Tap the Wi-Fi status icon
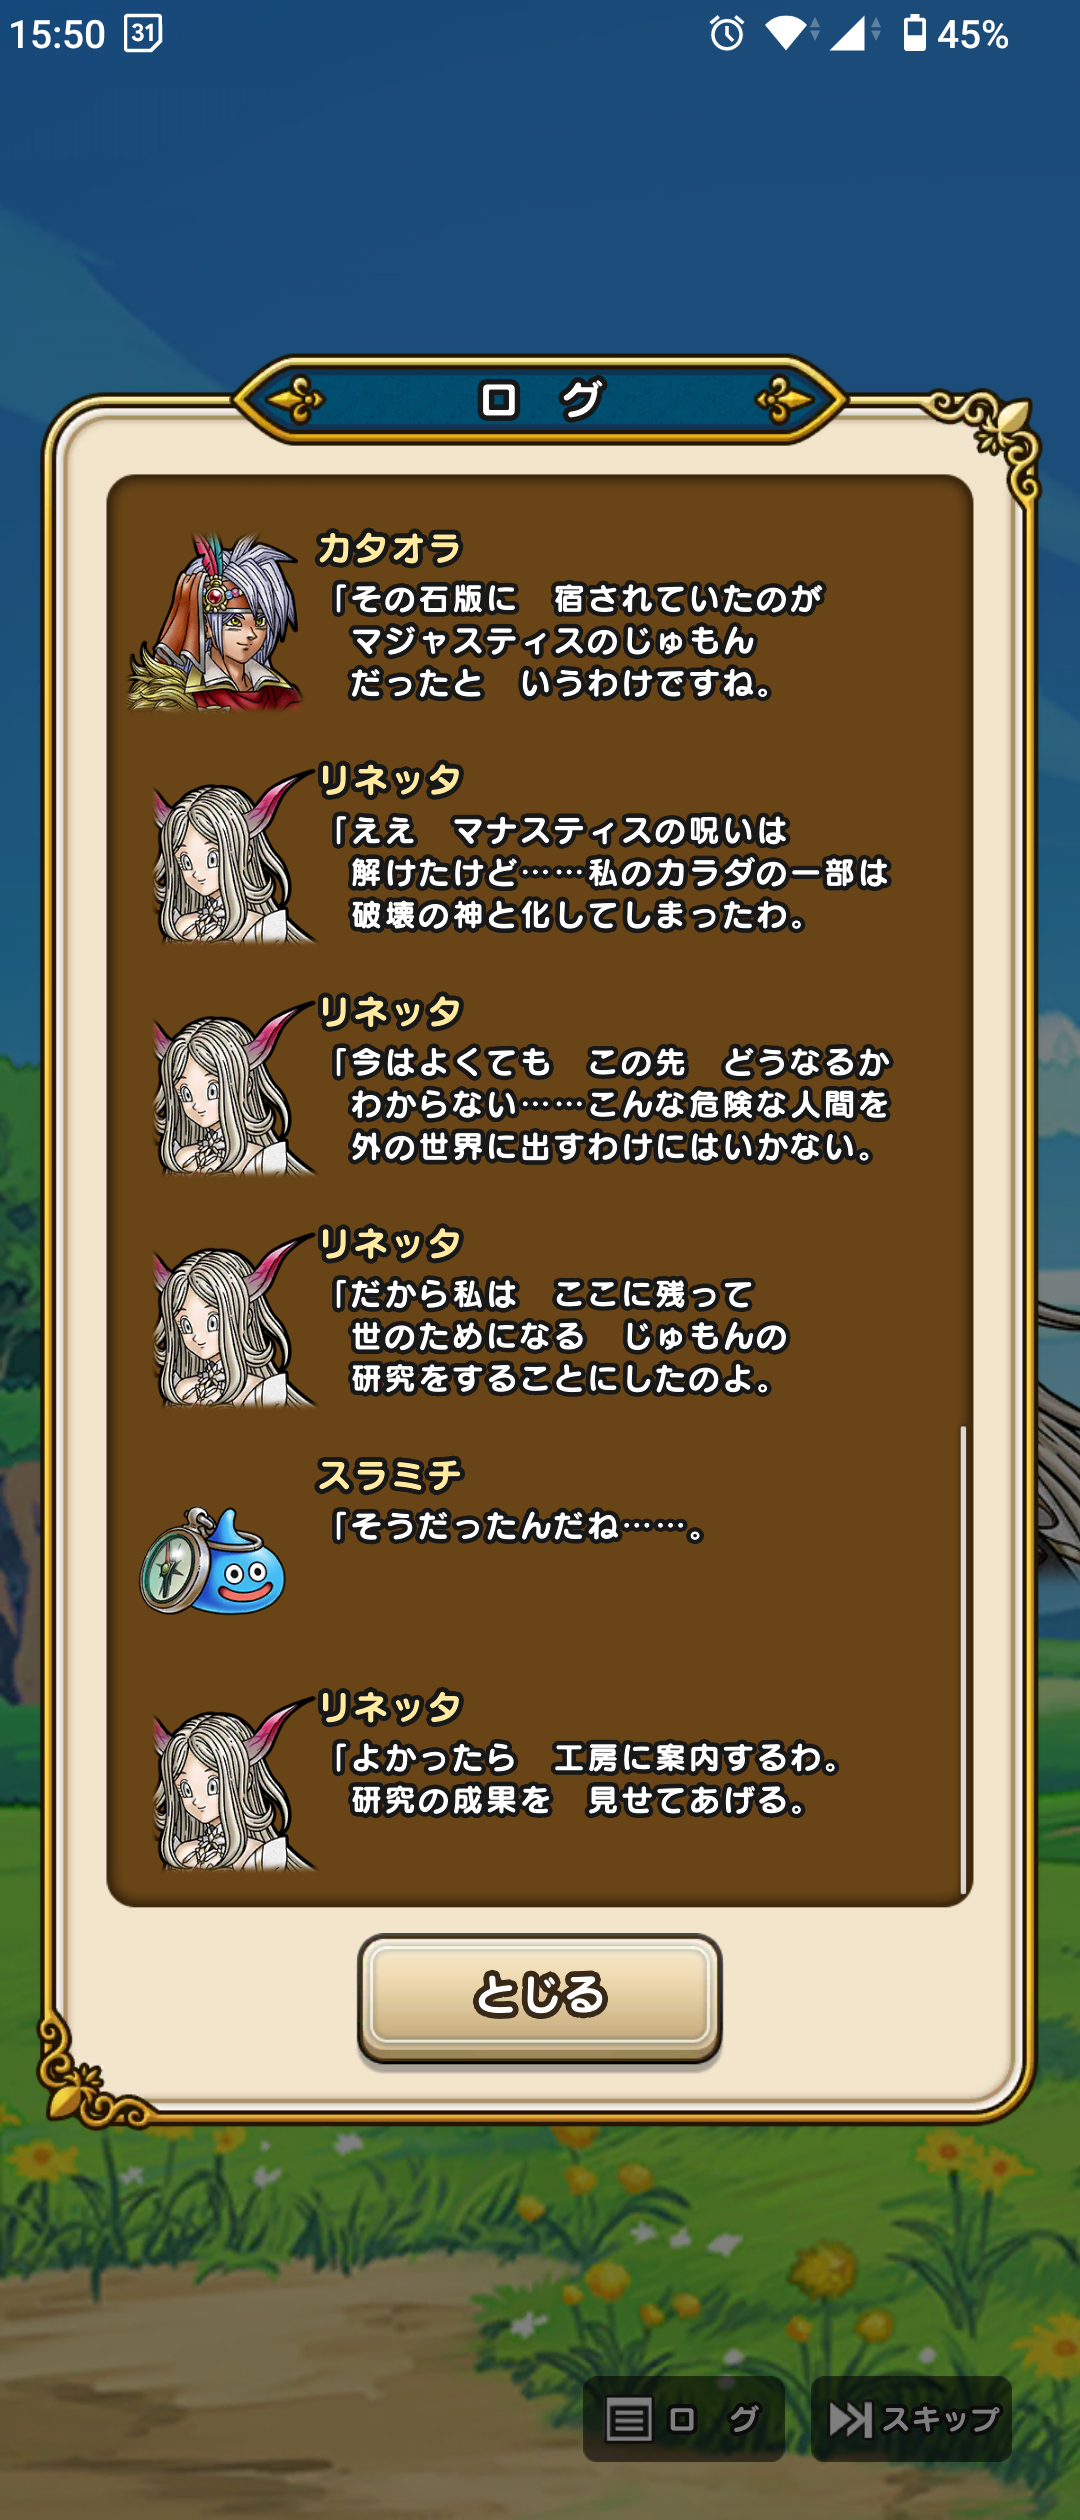This screenshot has width=1080, height=2520. (790, 34)
